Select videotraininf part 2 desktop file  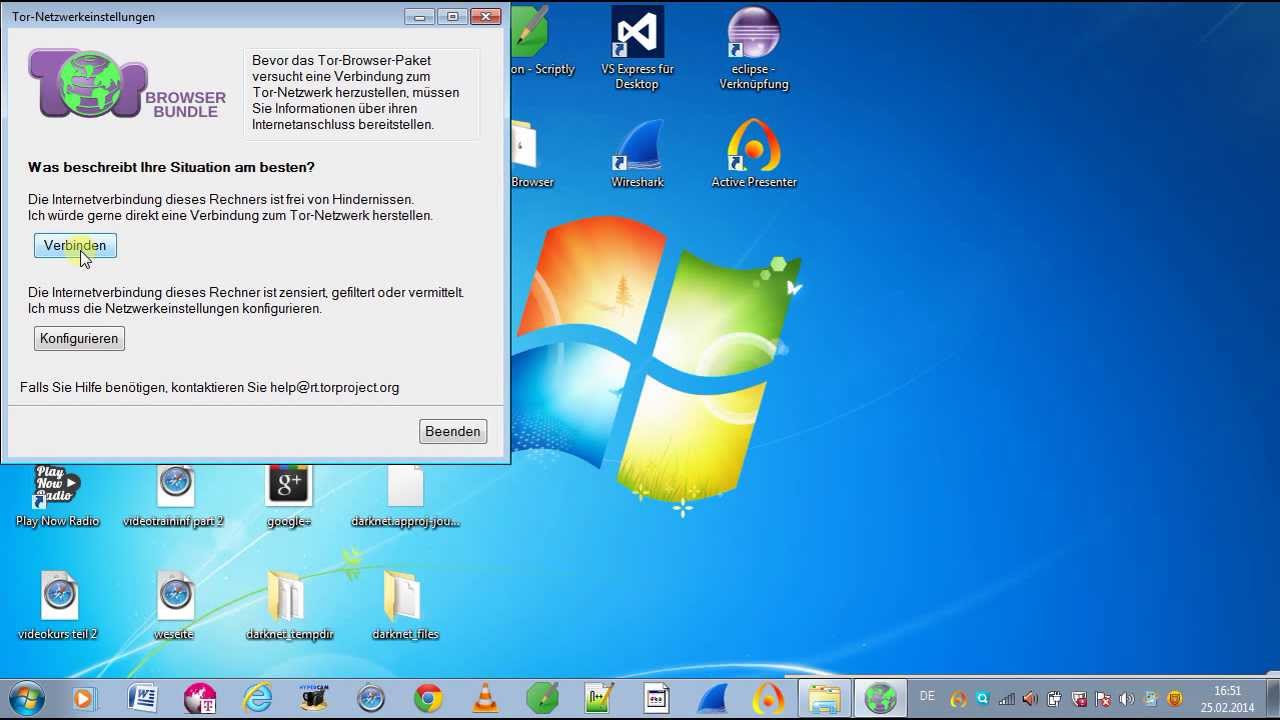(x=173, y=496)
